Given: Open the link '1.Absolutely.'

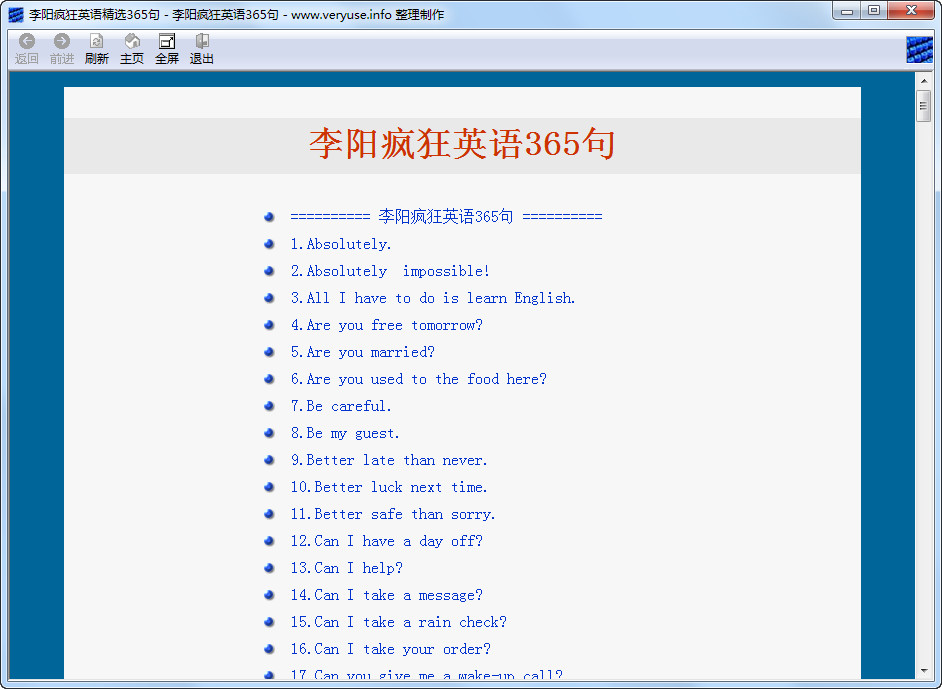Looking at the screenshot, I should pos(341,244).
